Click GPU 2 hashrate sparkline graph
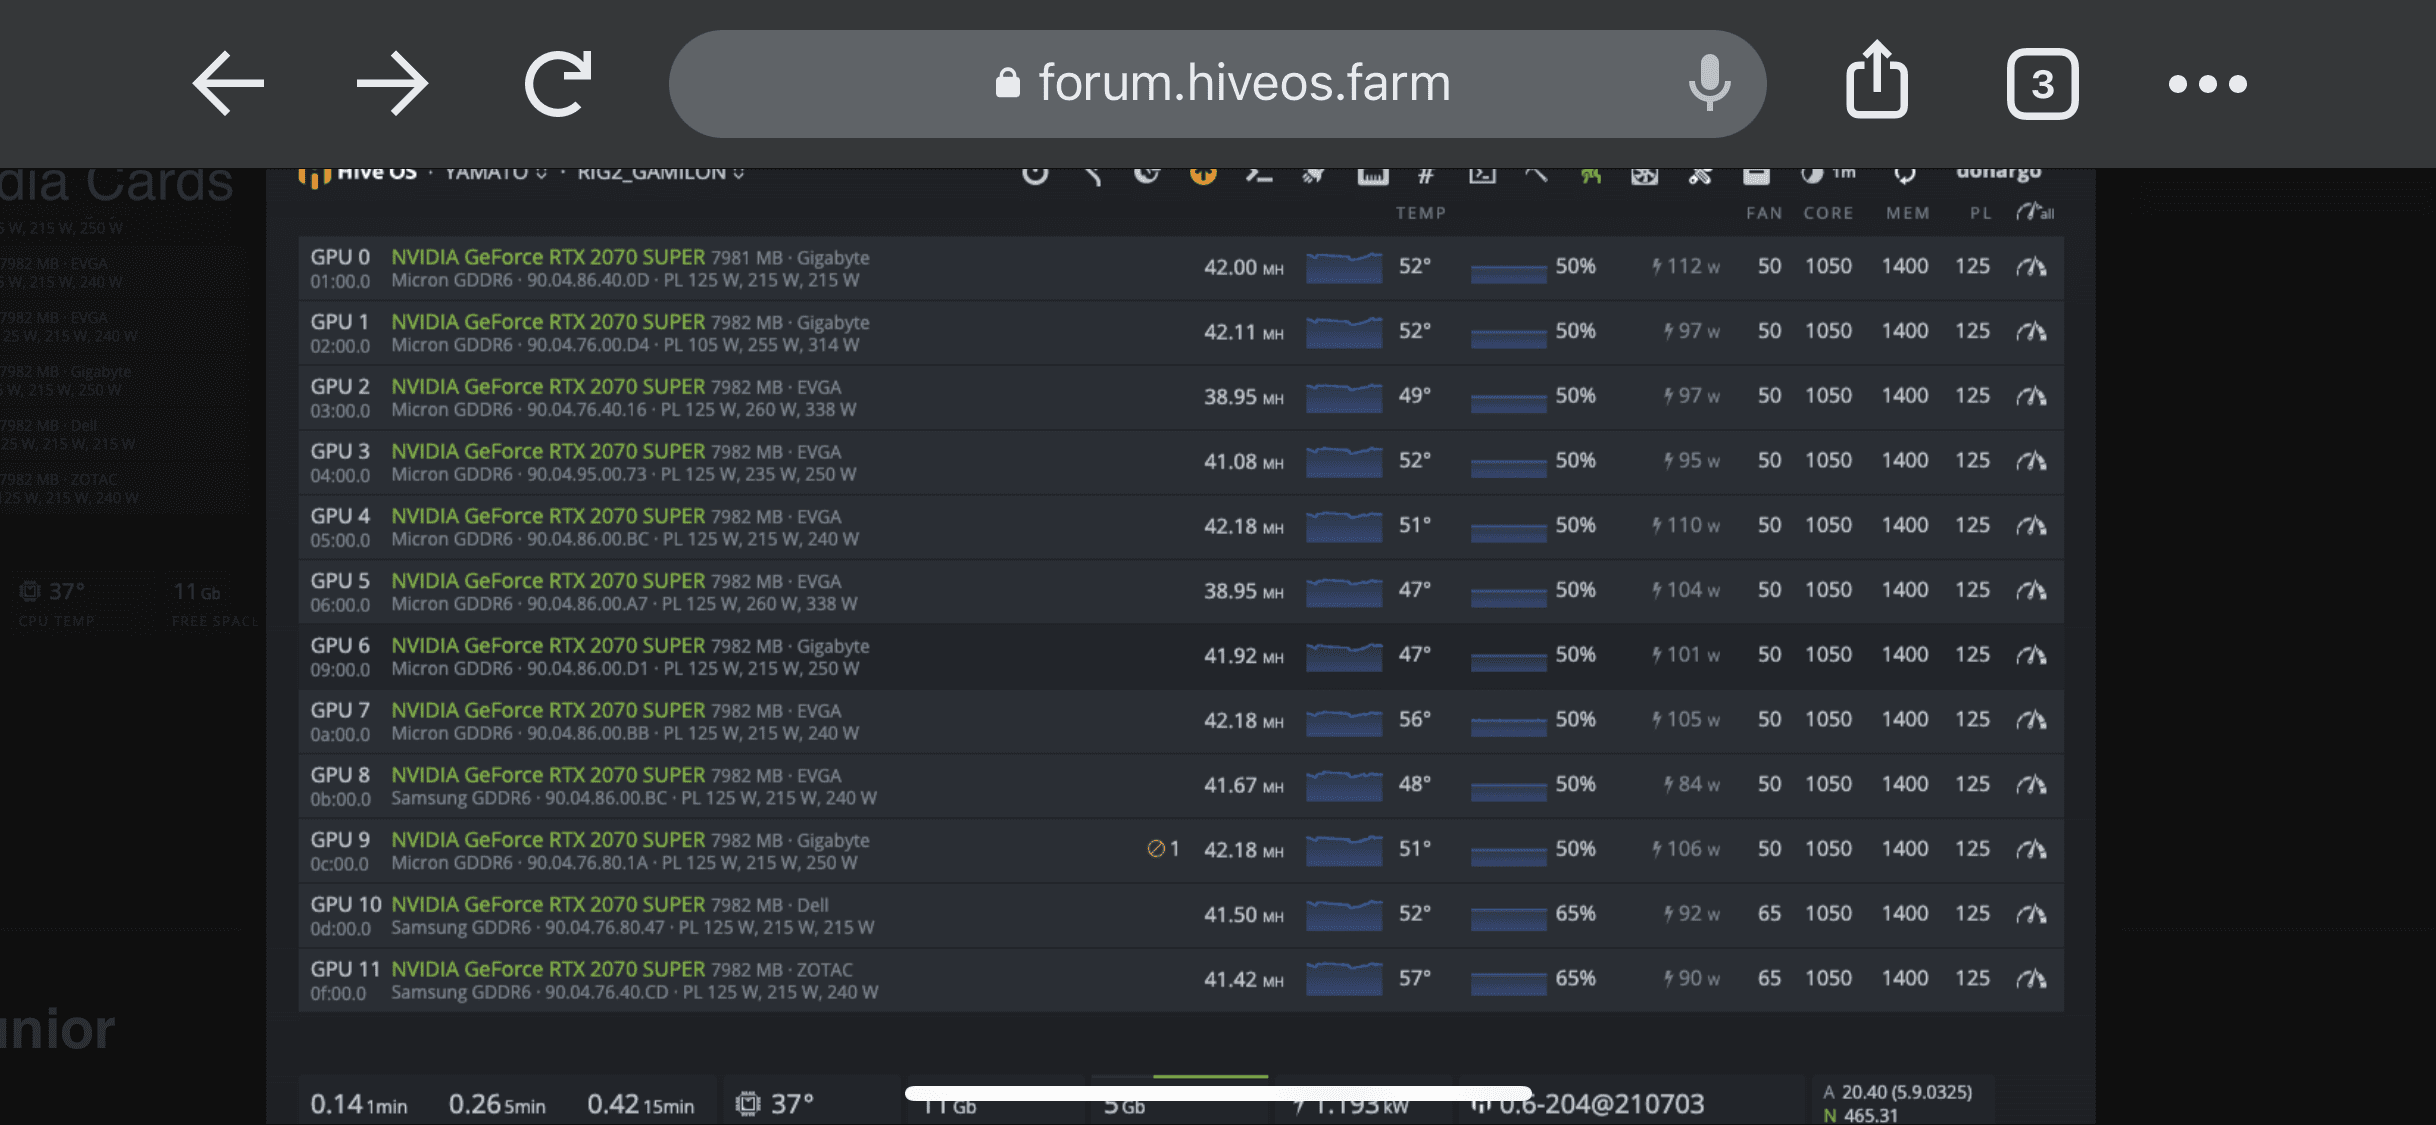Image resolution: width=2436 pixels, height=1125 pixels. (x=1344, y=397)
